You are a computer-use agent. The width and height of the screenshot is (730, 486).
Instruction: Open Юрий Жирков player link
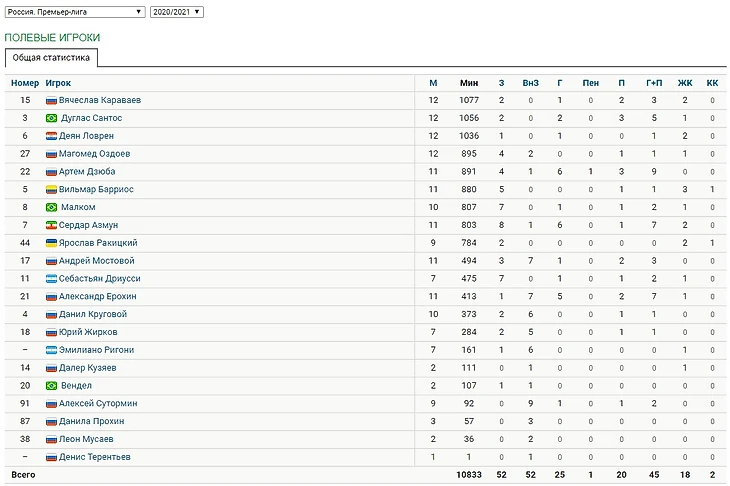point(88,332)
